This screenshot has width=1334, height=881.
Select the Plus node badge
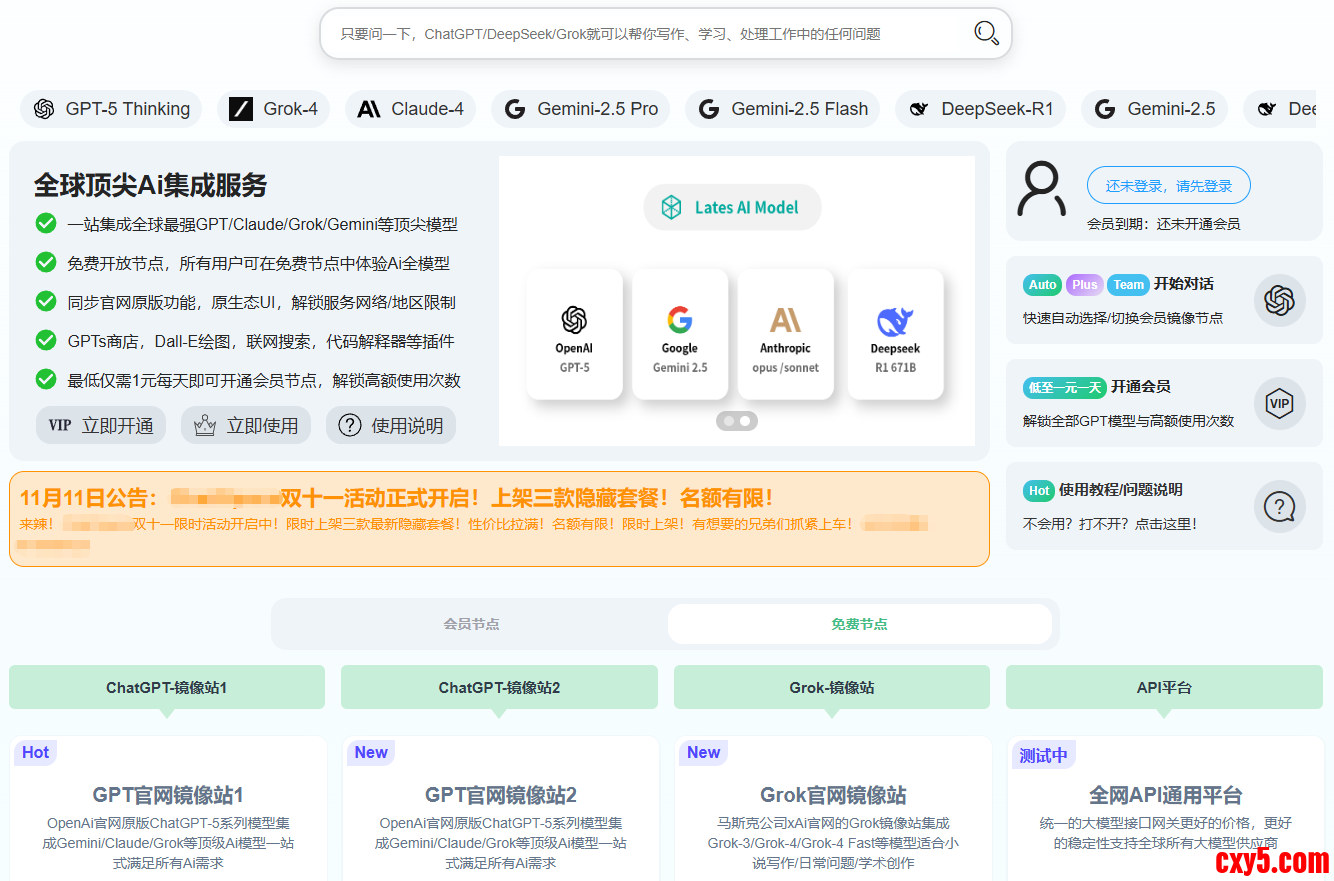(1085, 284)
